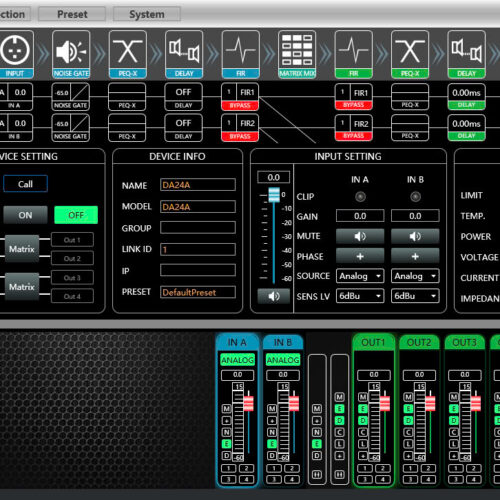
Task: Toggle the IN B phase plus button
Action: (415, 256)
